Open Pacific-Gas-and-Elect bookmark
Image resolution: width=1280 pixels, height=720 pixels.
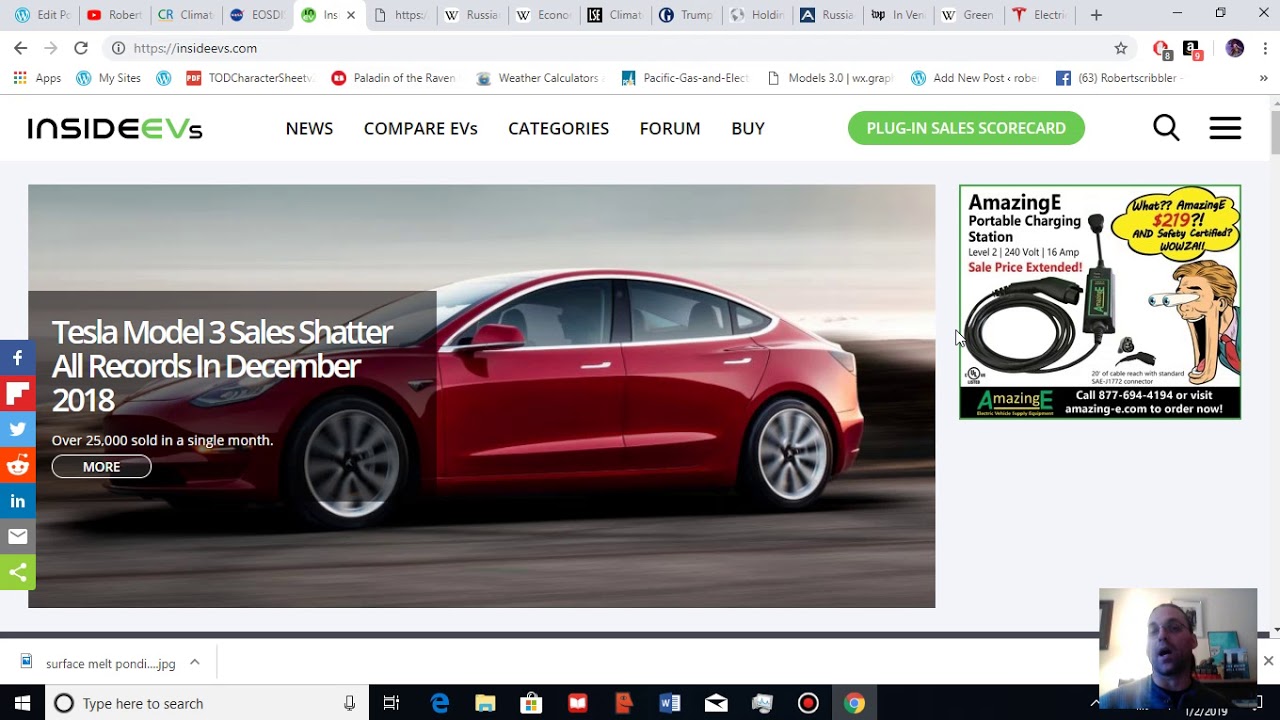[x=684, y=78]
